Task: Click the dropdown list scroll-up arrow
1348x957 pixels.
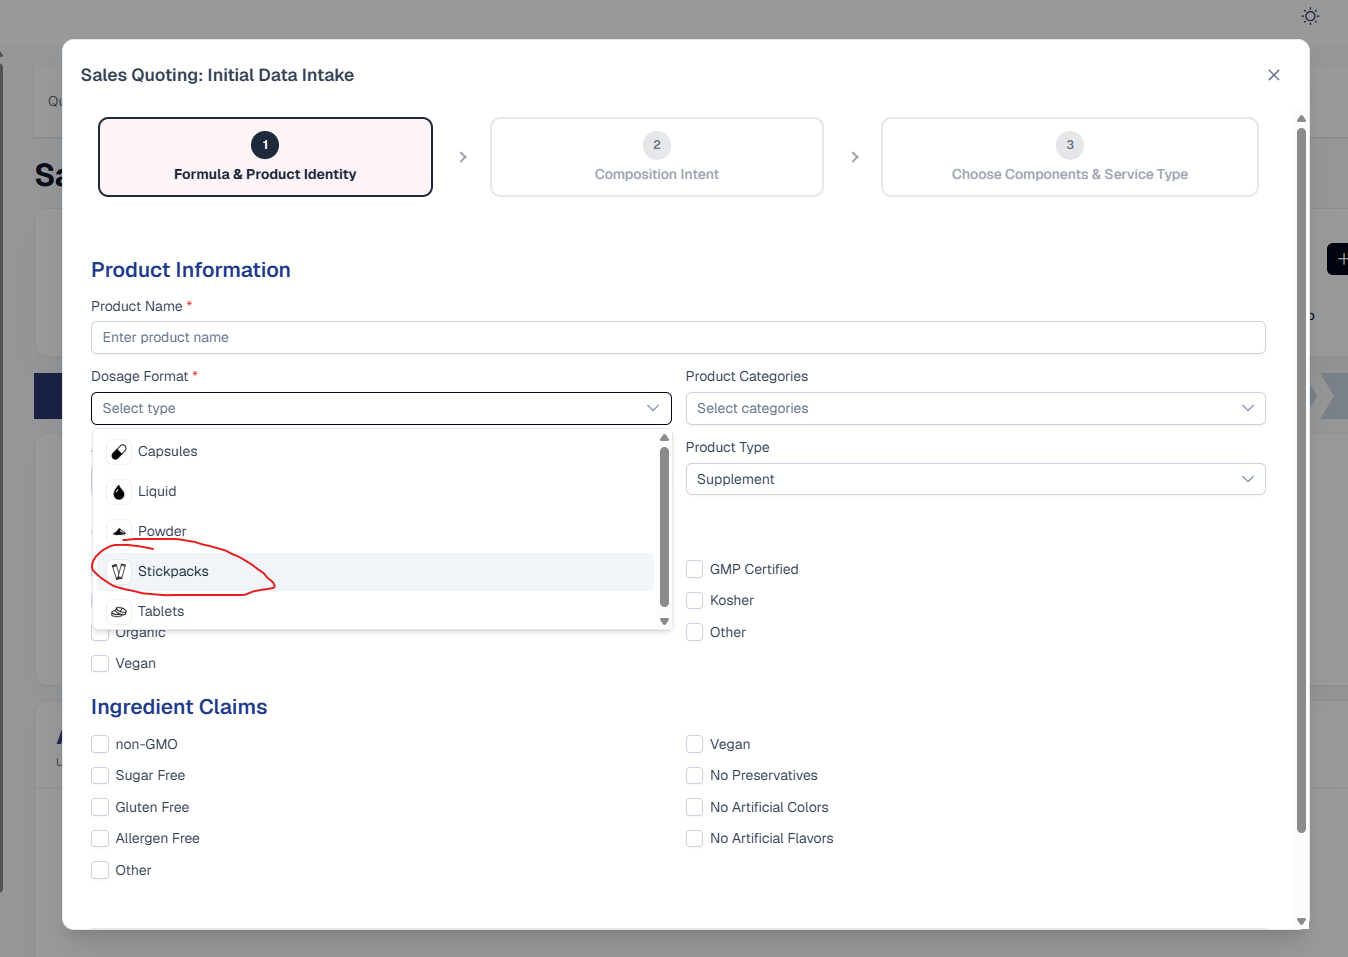Action: coord(664,438)
